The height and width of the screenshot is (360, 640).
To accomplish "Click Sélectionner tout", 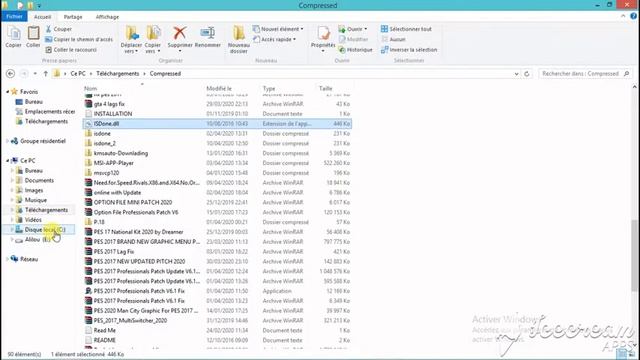I will [406, 29].
